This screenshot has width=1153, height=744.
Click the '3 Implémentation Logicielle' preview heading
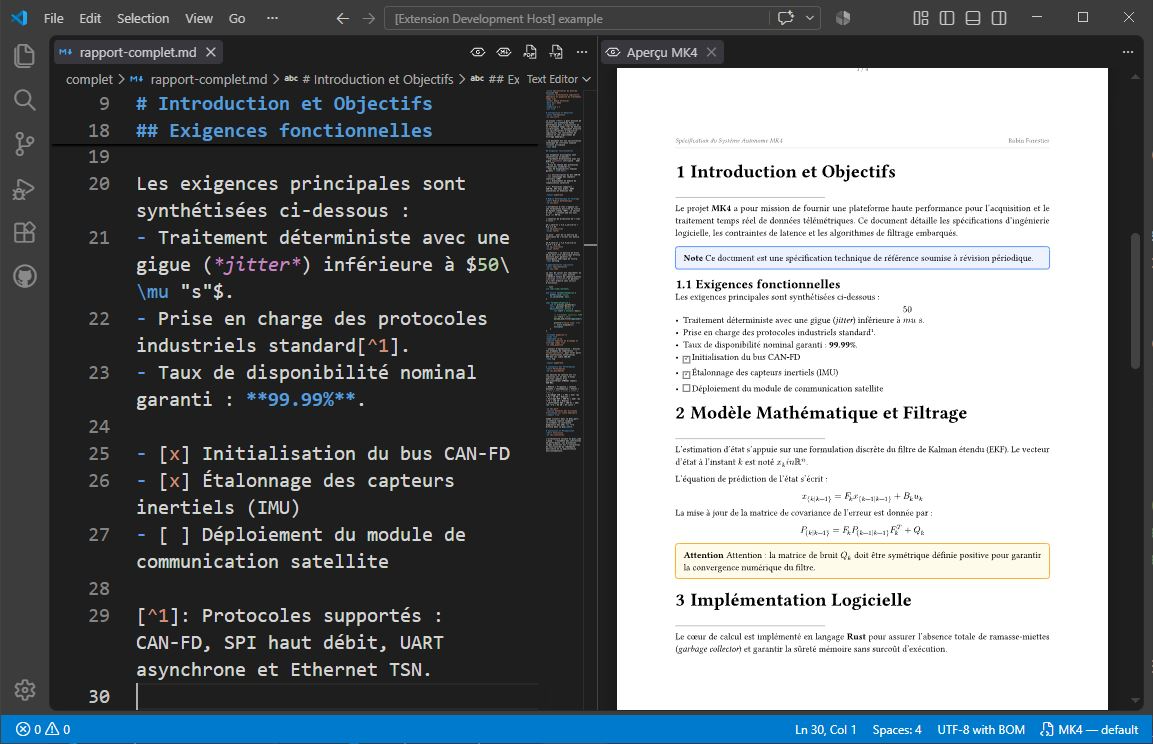click(793, 600)
